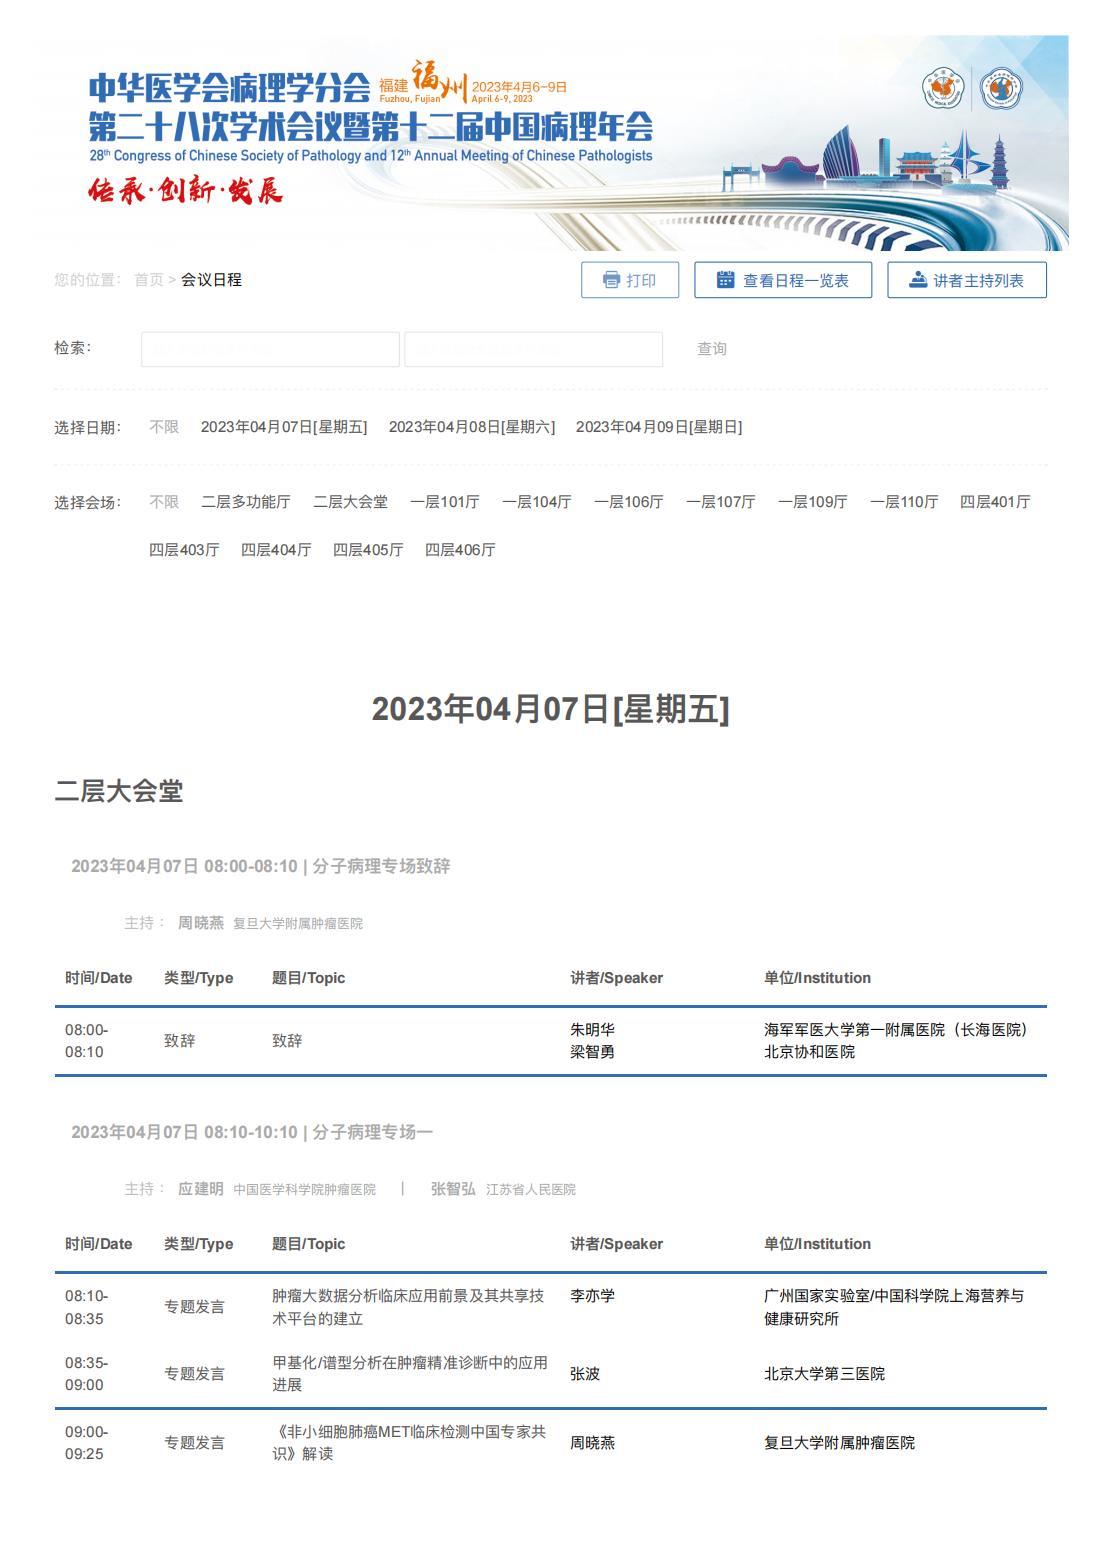Choose venue 四层406厅
This screenshot has width=1102, height=1559.
pos(460,550)
